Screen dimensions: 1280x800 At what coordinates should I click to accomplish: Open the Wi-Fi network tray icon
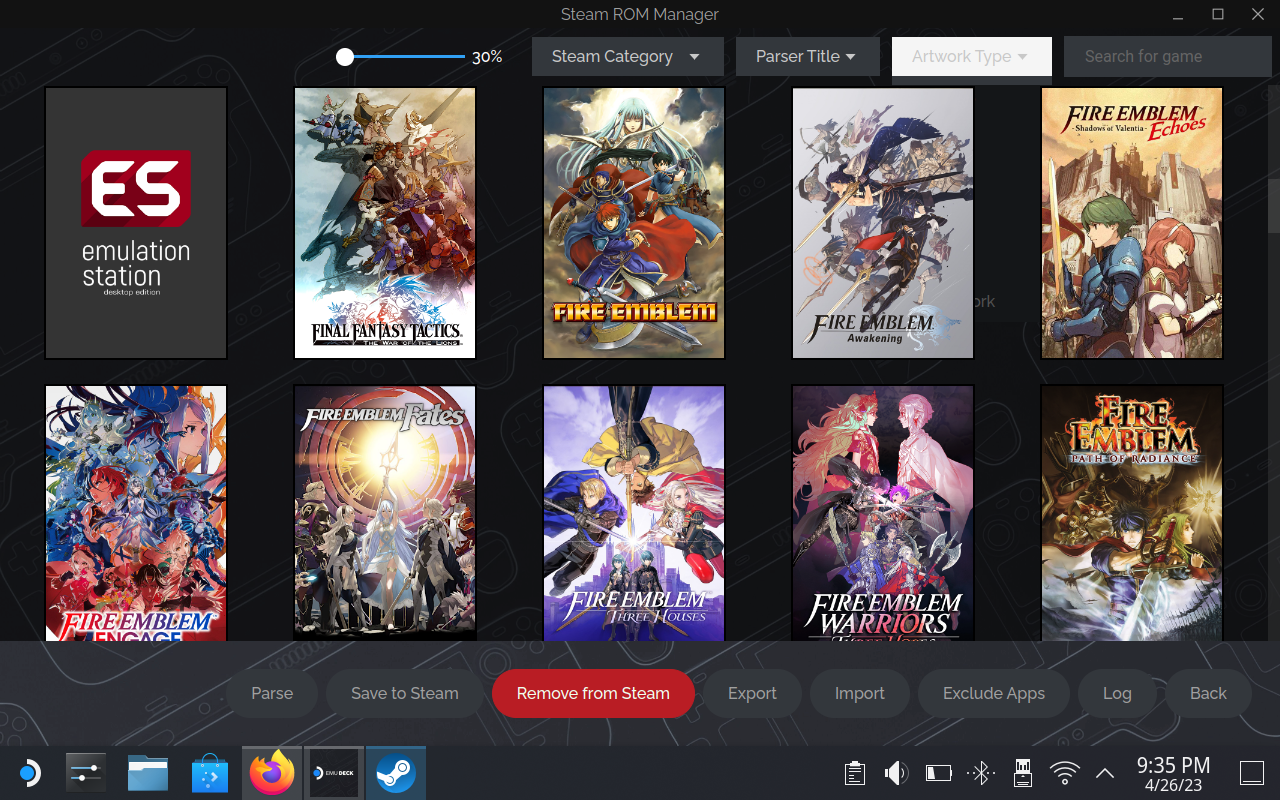click(x=1064, y=772)
